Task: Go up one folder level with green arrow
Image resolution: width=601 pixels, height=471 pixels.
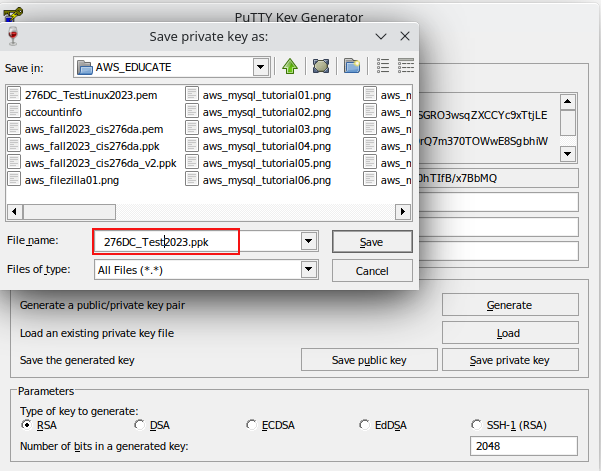Action: pyautogui.click(x=290, y=66)
